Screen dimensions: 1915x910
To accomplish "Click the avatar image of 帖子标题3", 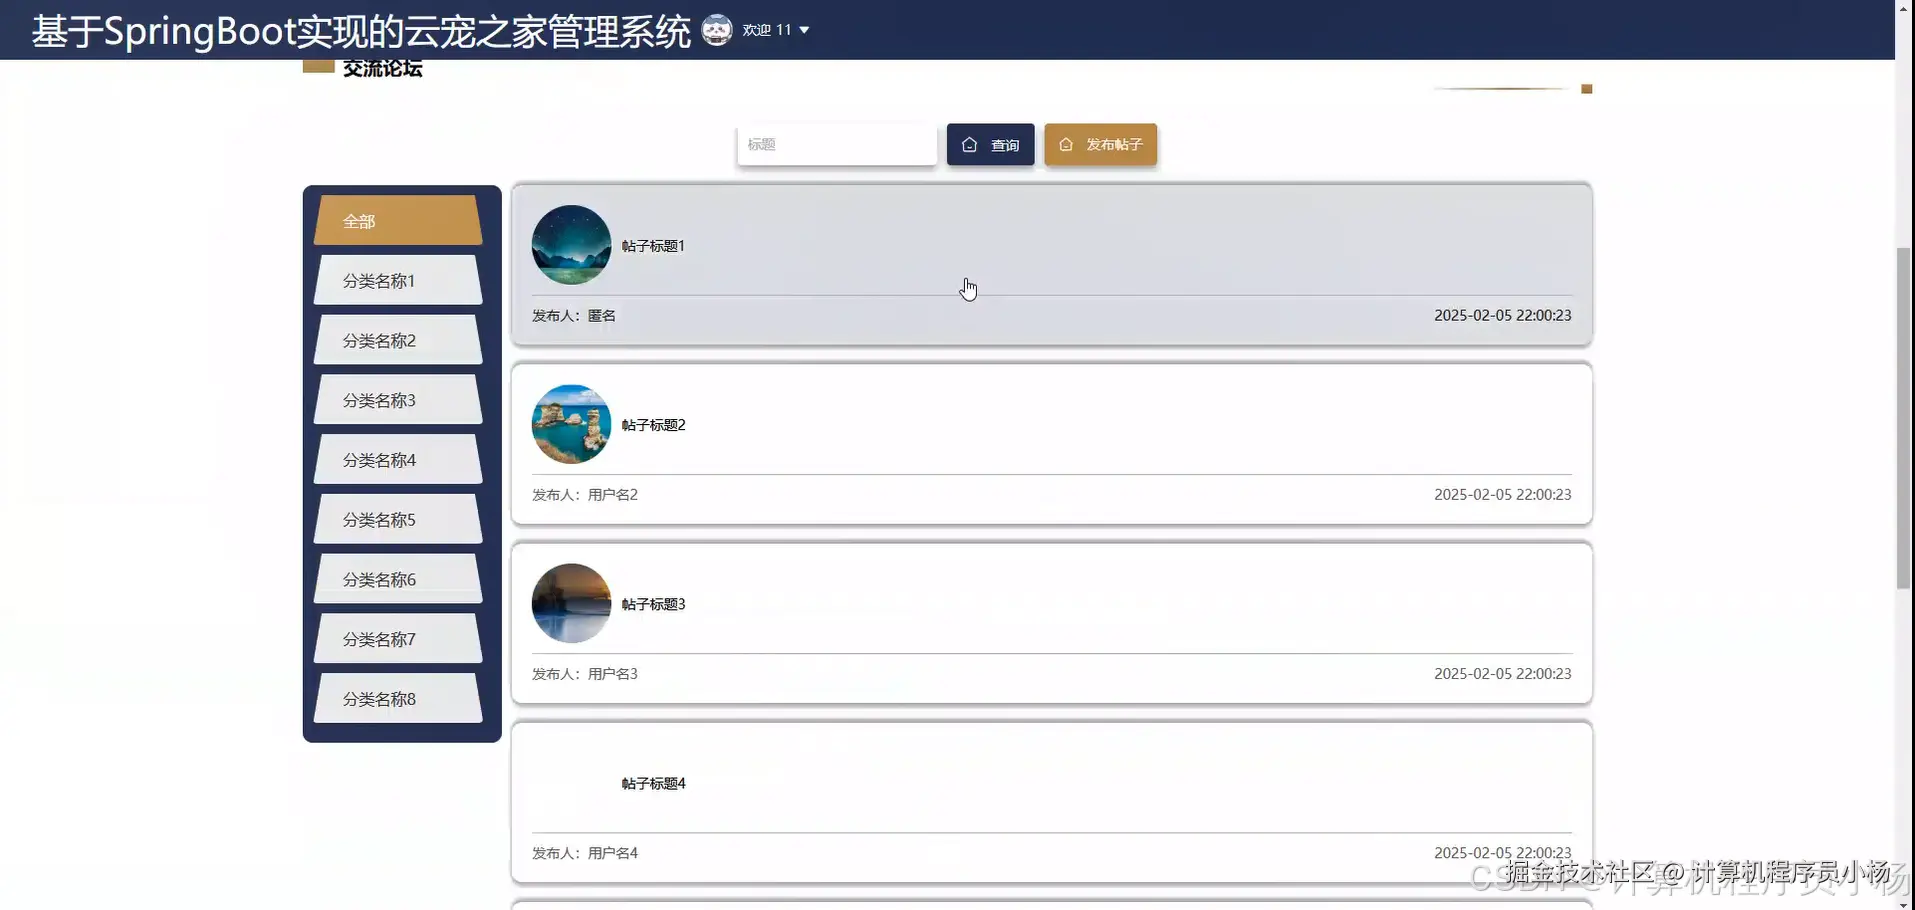I will pos(571,602).
